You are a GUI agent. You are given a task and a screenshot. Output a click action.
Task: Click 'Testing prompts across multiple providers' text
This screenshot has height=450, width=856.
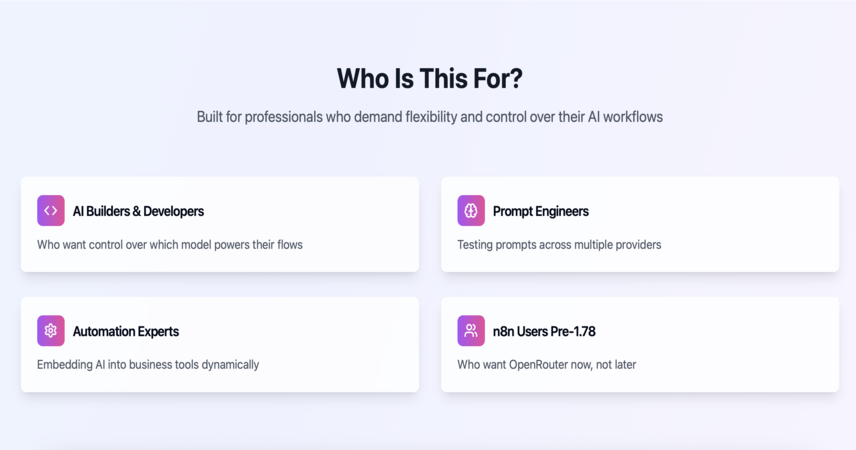point(559,245)
